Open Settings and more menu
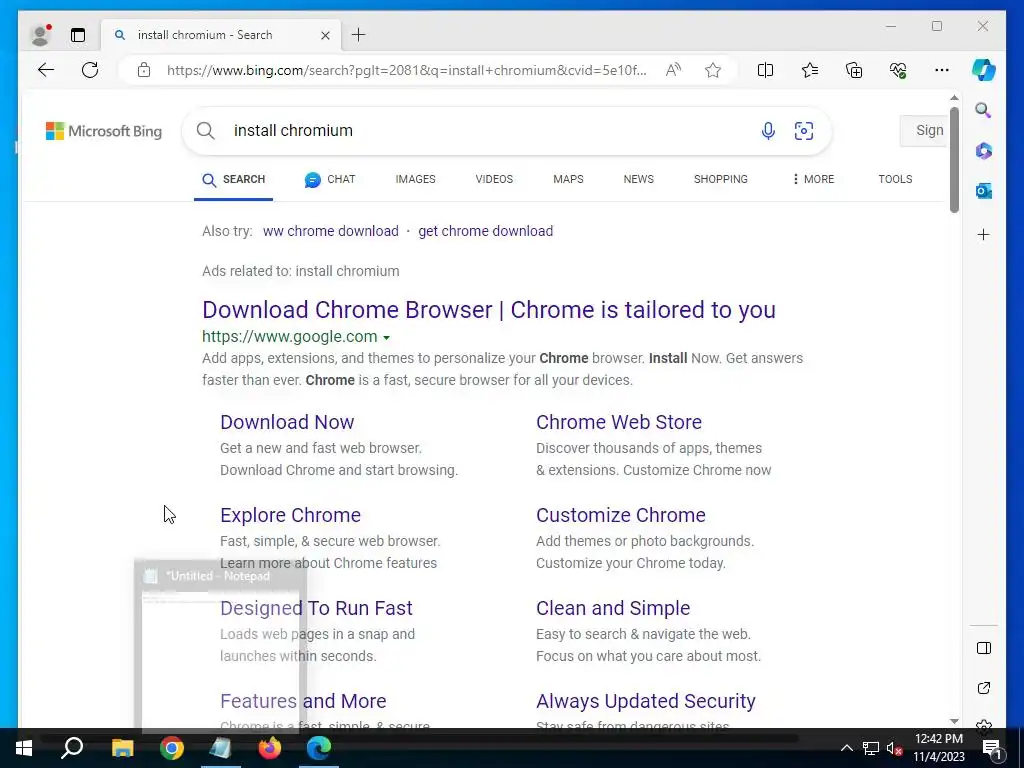Image resolution: width=1024 pixels, height=768 pixels. (x=942, y=70)
